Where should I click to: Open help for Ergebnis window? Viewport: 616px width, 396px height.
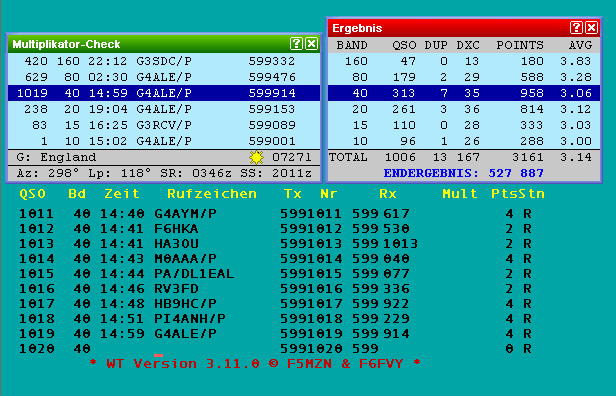(x=576, y=28)
